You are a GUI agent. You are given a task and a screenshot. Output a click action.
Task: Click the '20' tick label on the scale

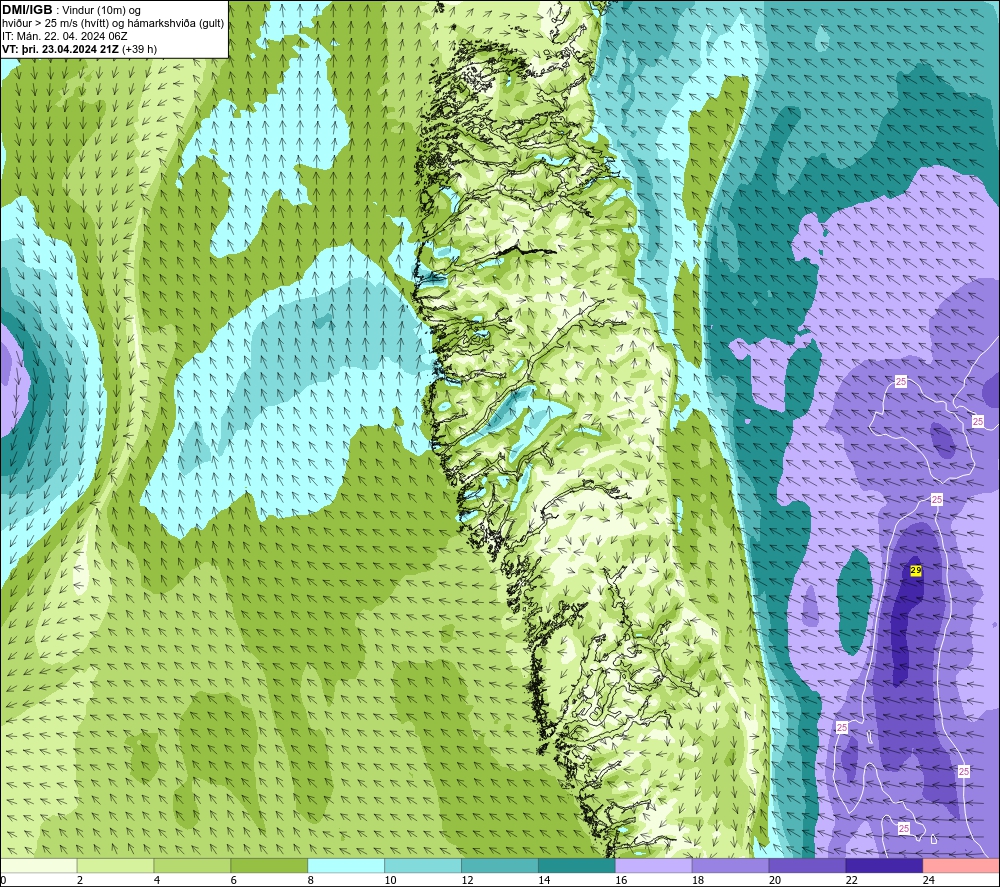[775, 880]
